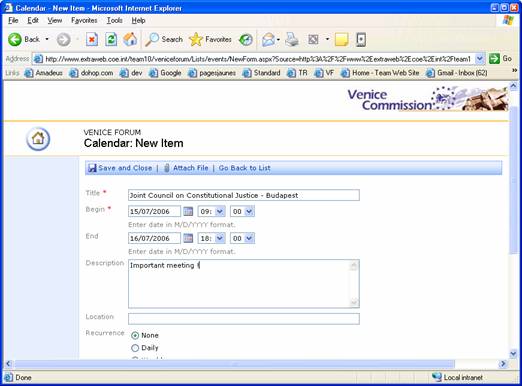This screenshot has height=386, width=522.
Task: Click Go Back to List link
Action: point(244,168)
